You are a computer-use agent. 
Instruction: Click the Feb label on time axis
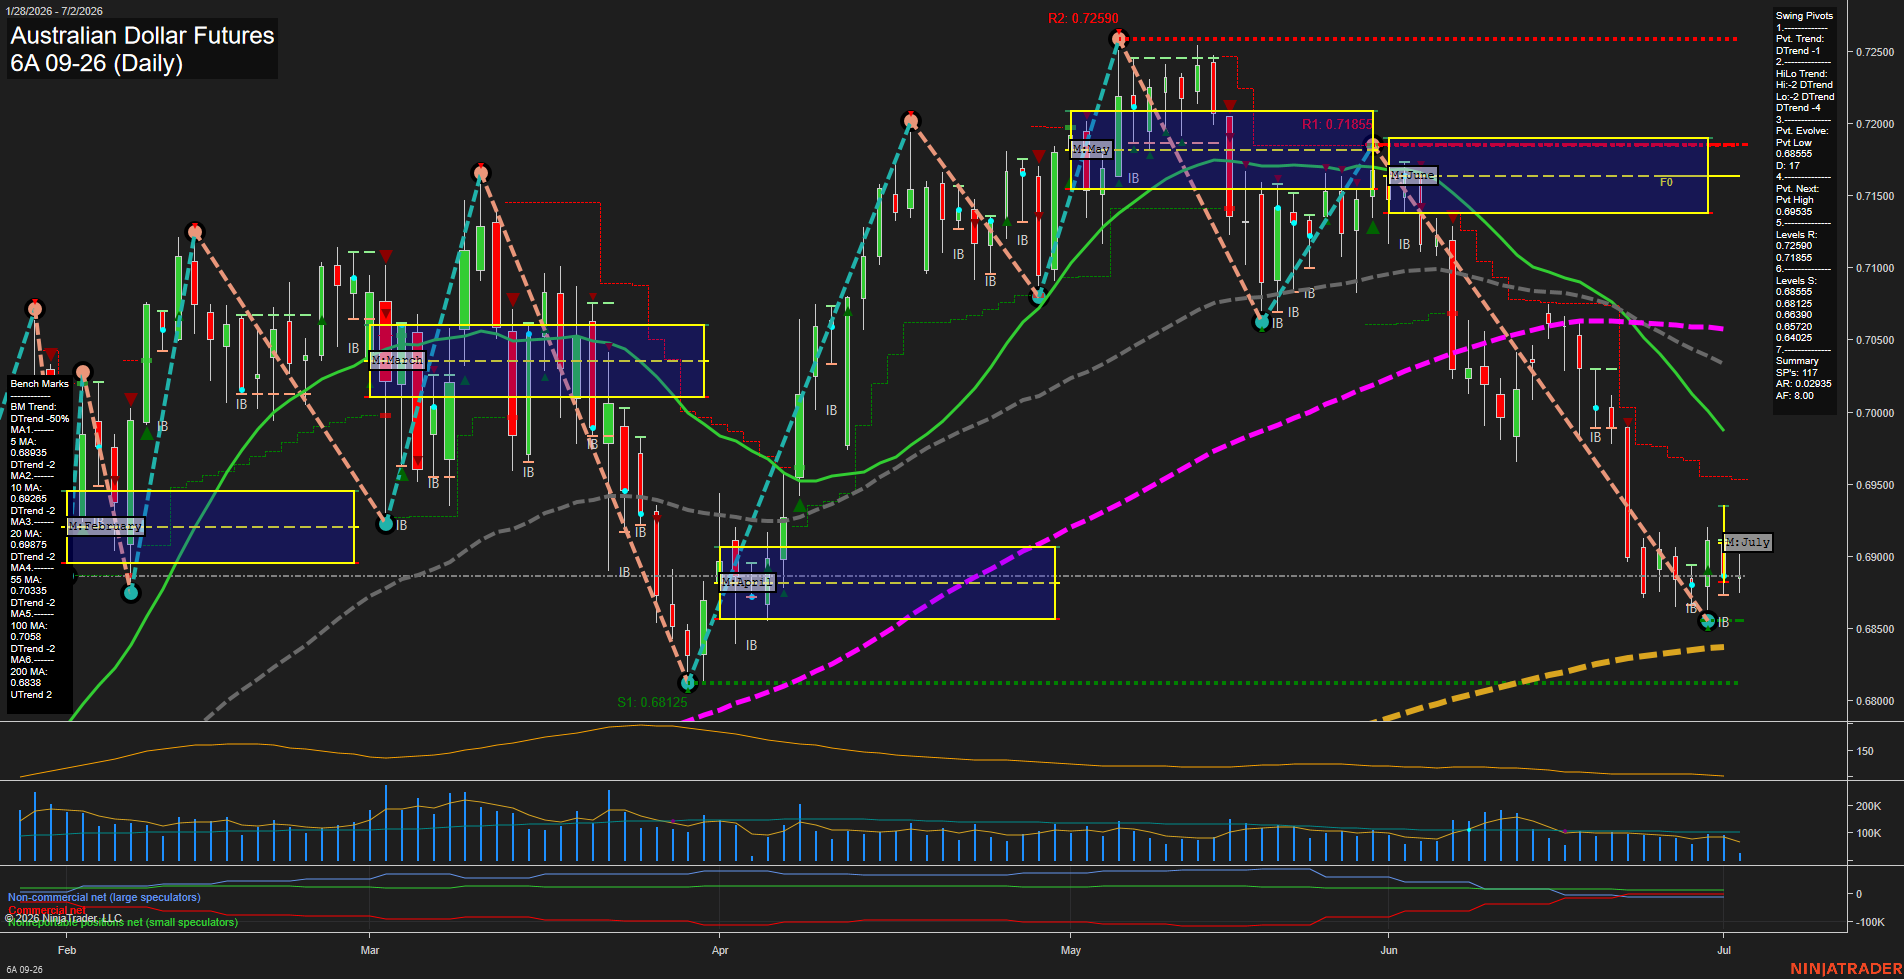(67, 950)
